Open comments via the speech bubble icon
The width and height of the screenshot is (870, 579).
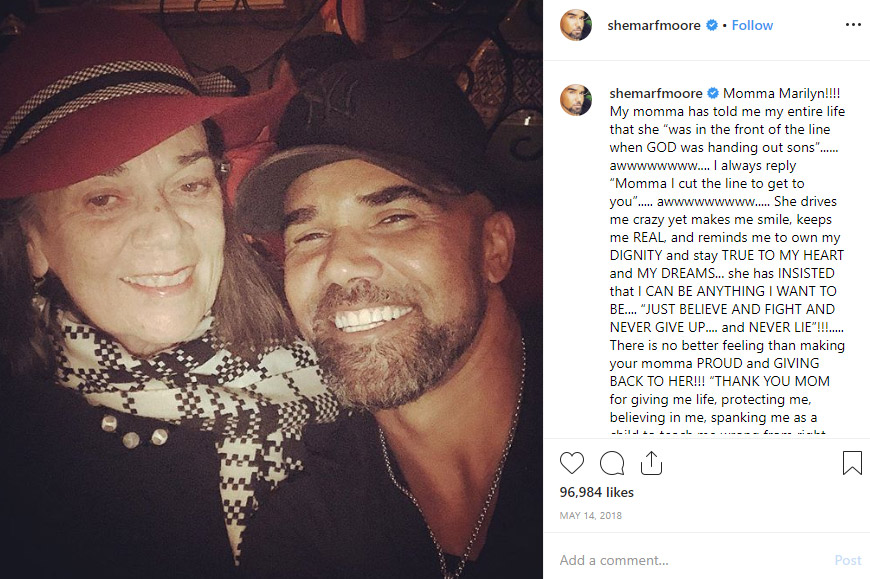[x=611, y=463]
